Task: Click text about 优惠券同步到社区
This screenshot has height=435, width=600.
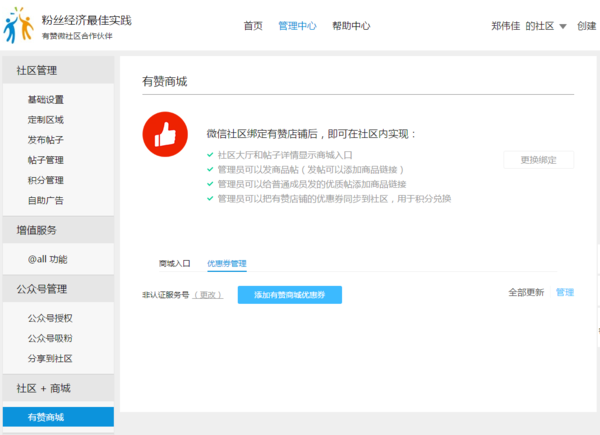Action: click(x=334, y=199)
